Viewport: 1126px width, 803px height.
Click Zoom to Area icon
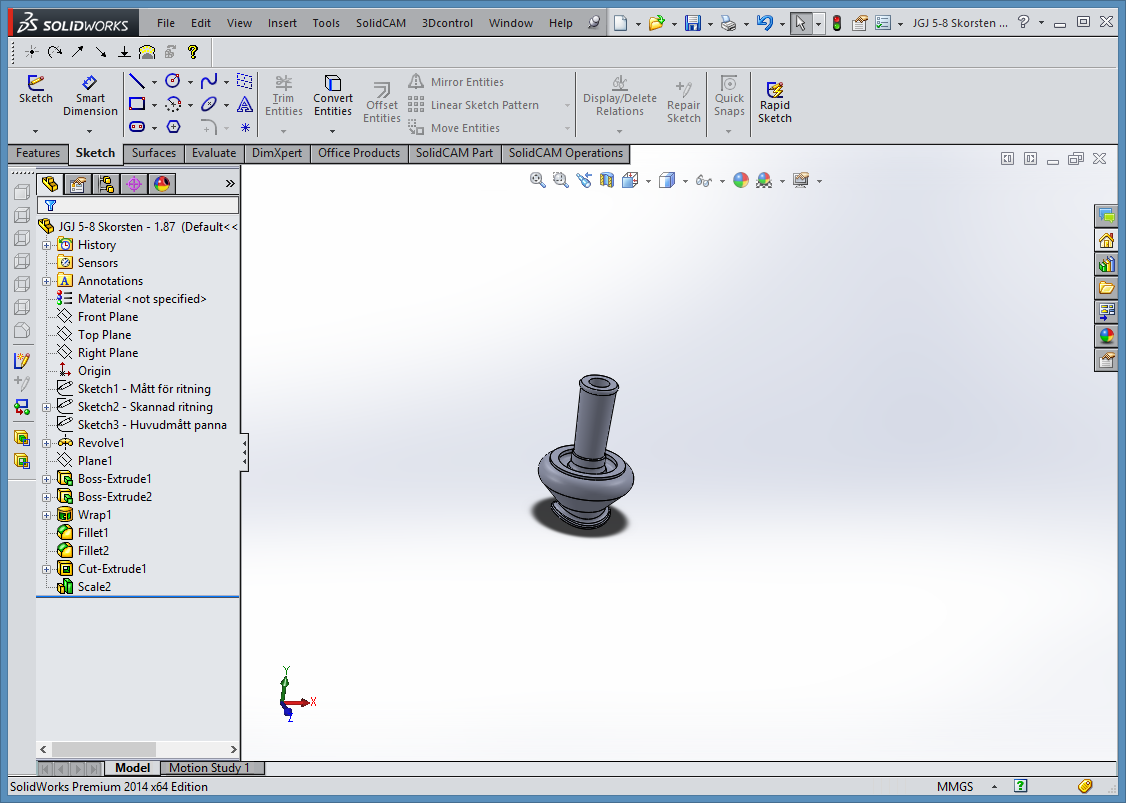pos(560,180)
